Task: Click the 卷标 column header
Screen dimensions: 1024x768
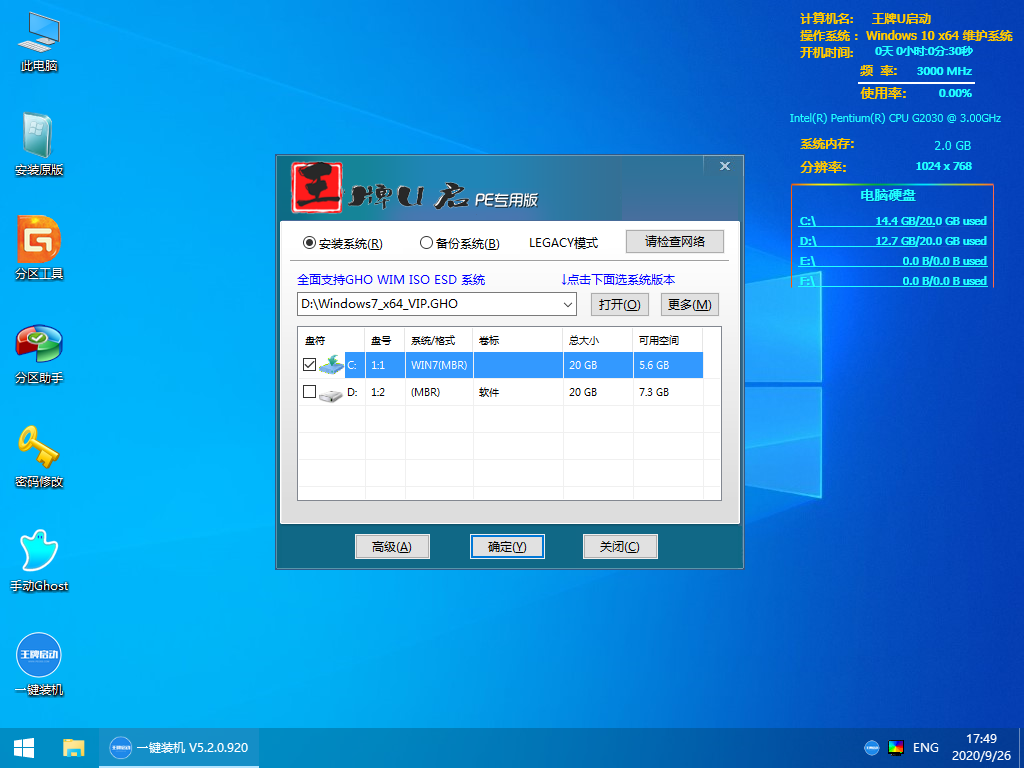Action: [518, 340]
